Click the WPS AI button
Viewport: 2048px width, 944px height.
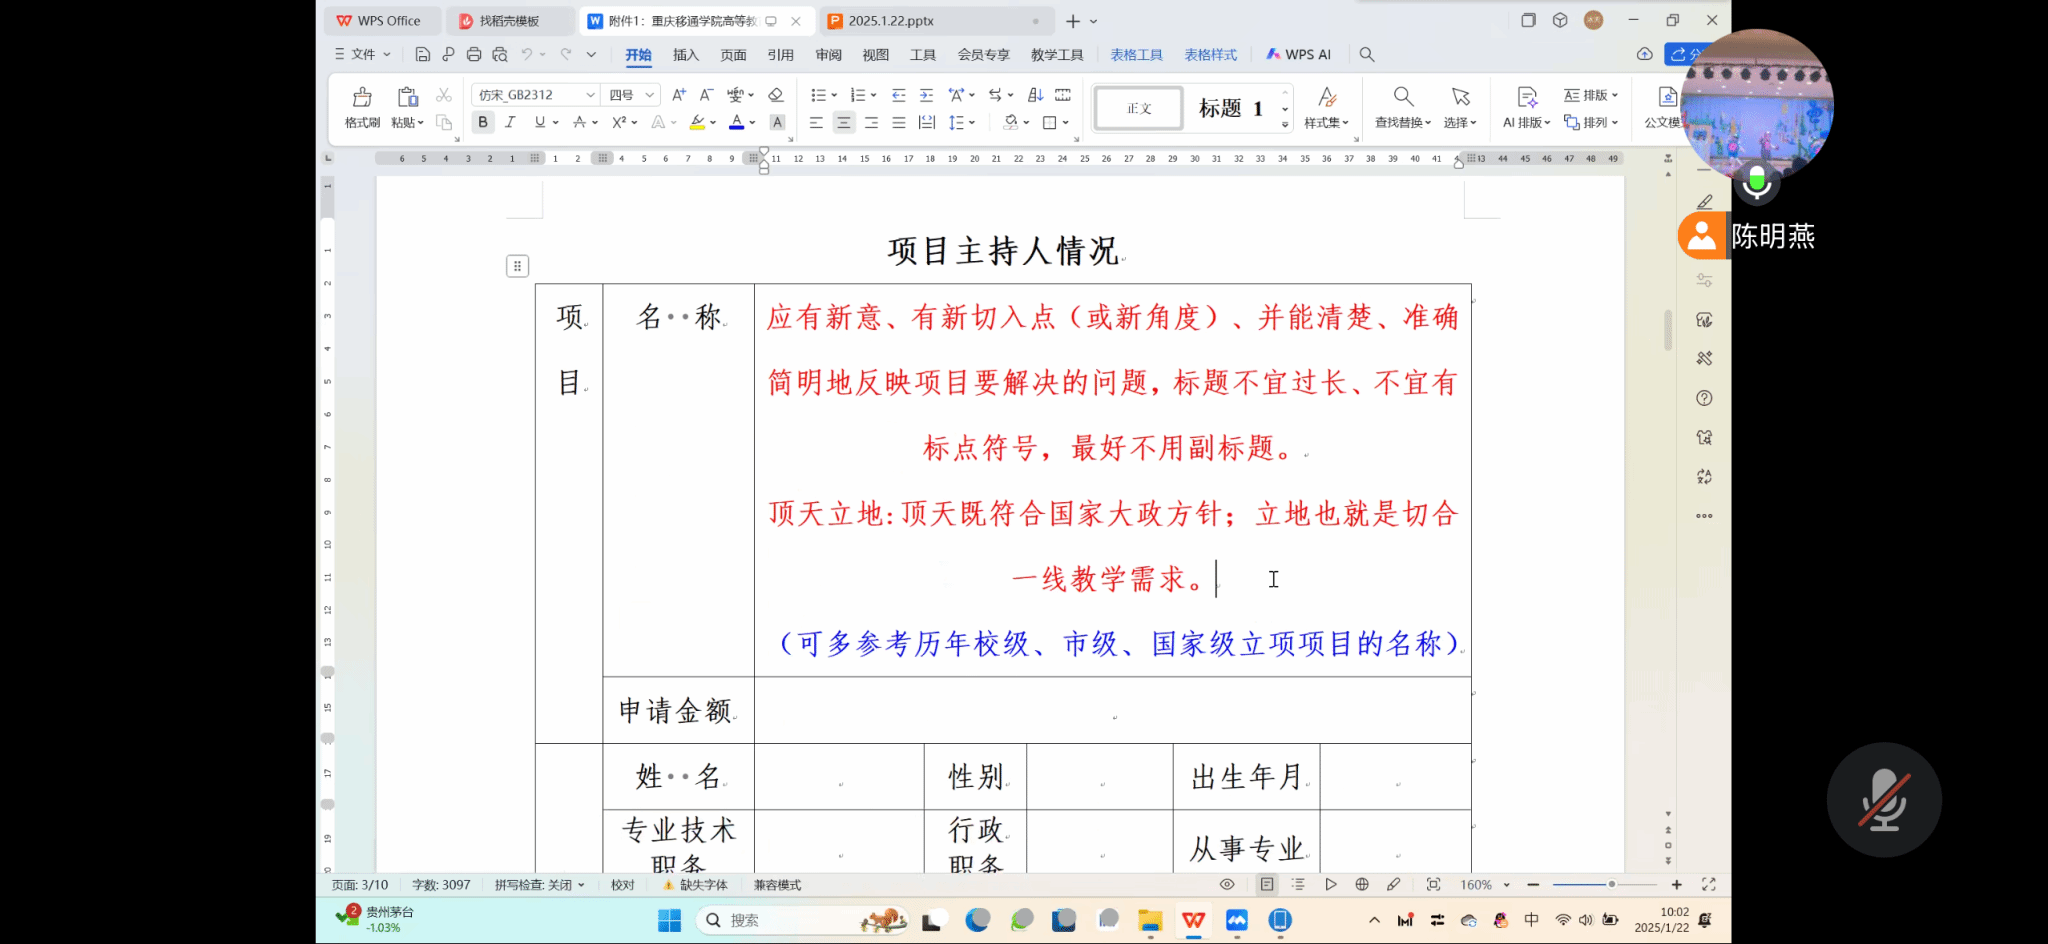coord(1298,55)
